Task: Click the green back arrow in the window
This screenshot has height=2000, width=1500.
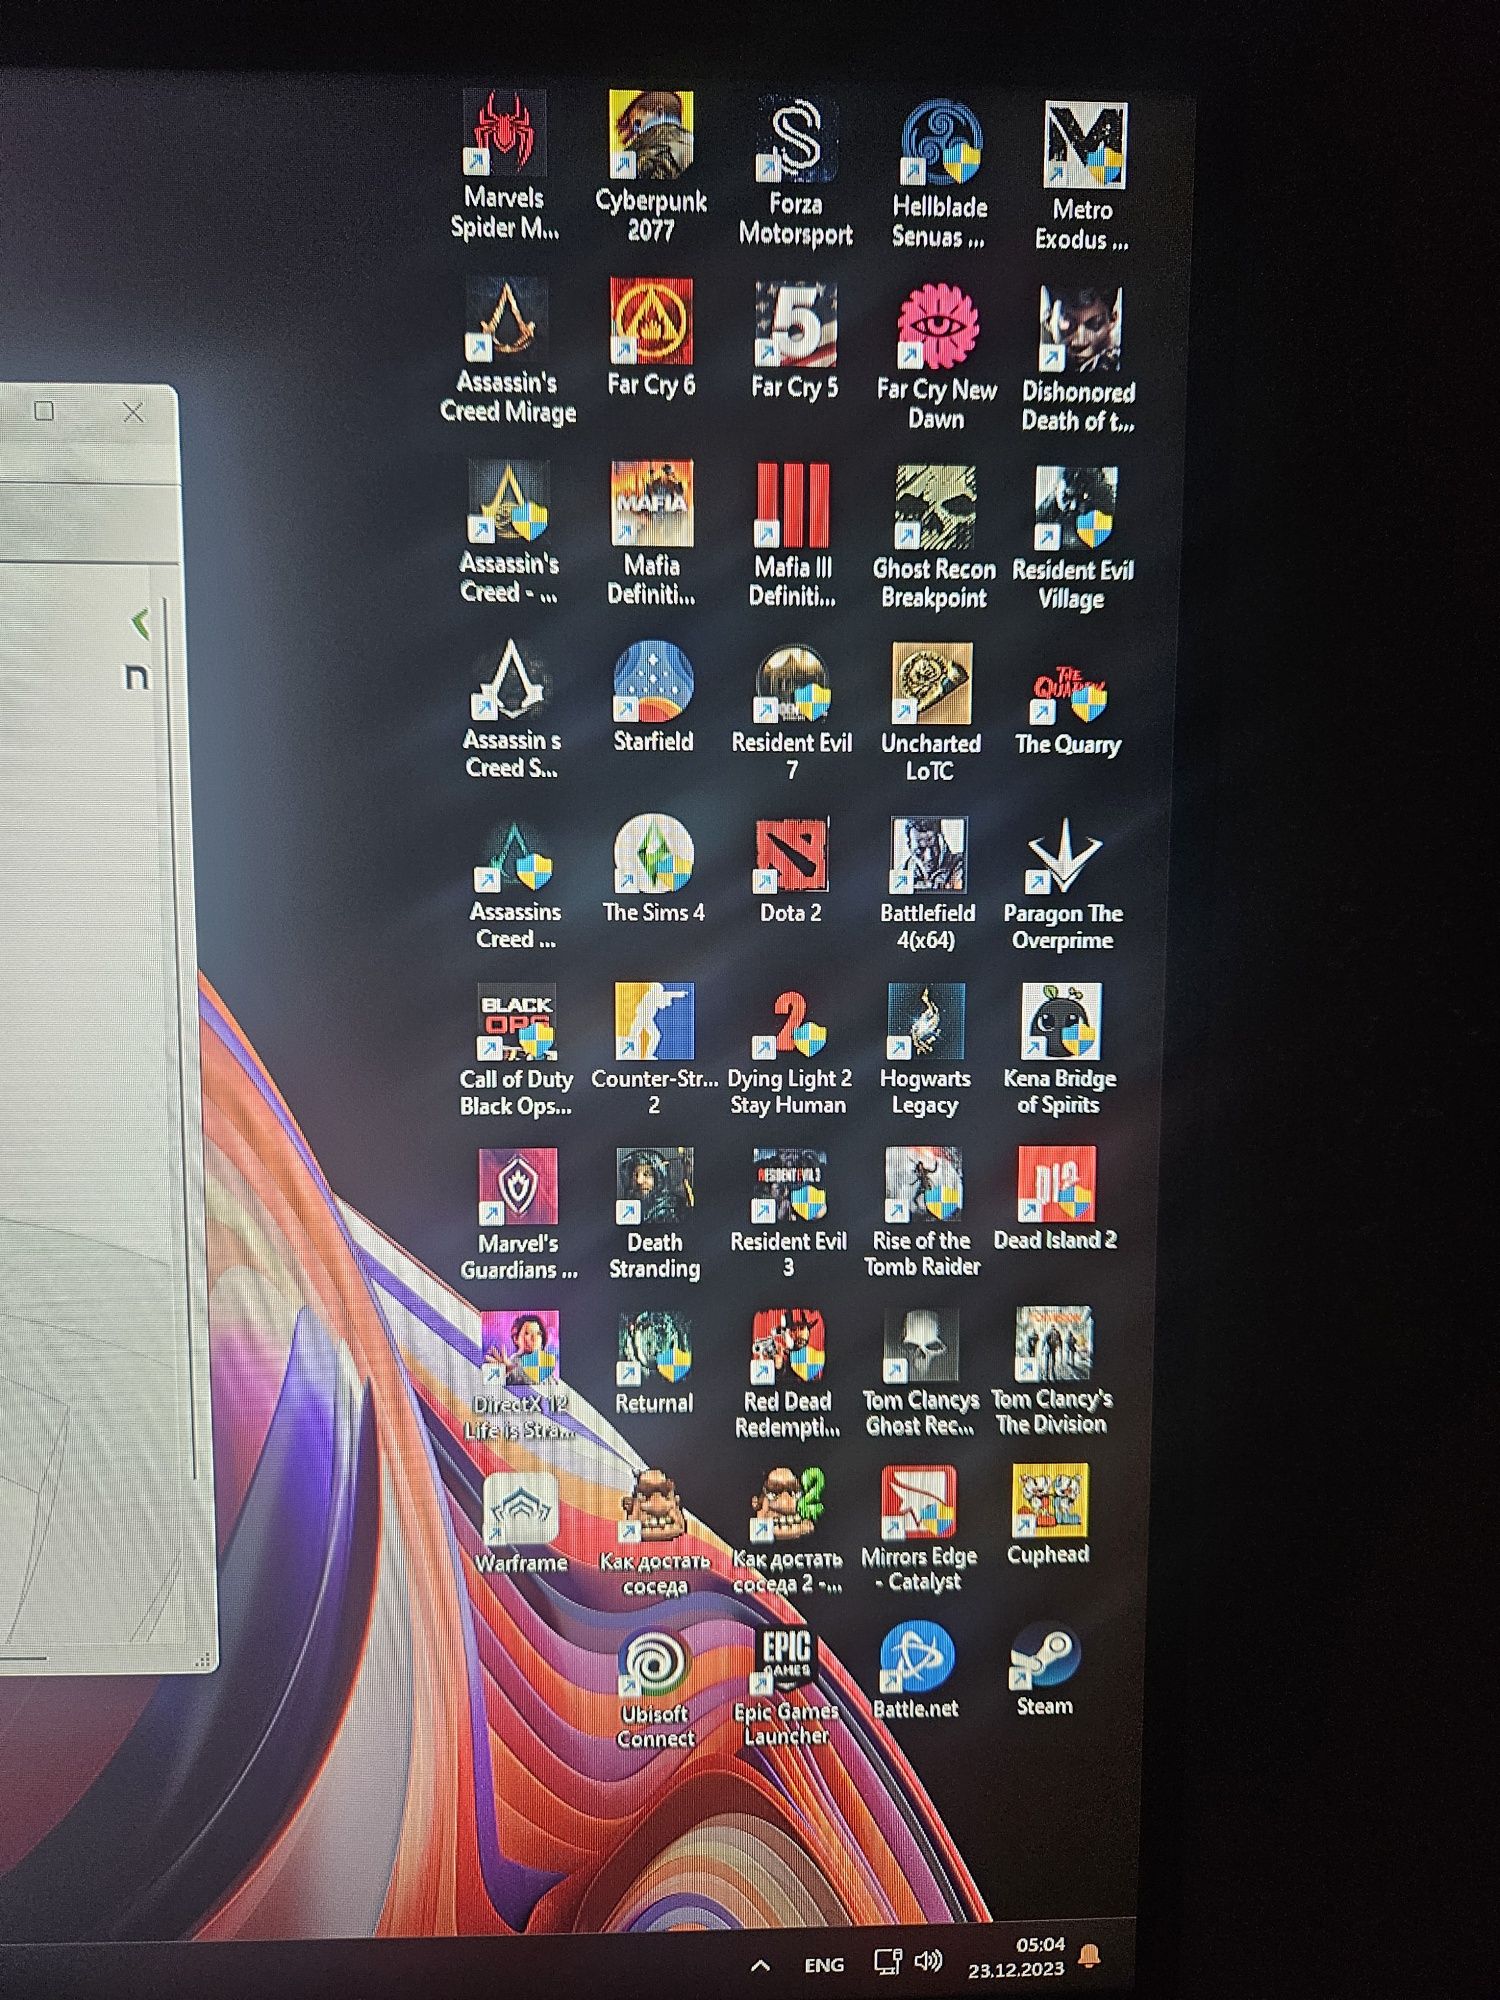Action: pos(140,624)
